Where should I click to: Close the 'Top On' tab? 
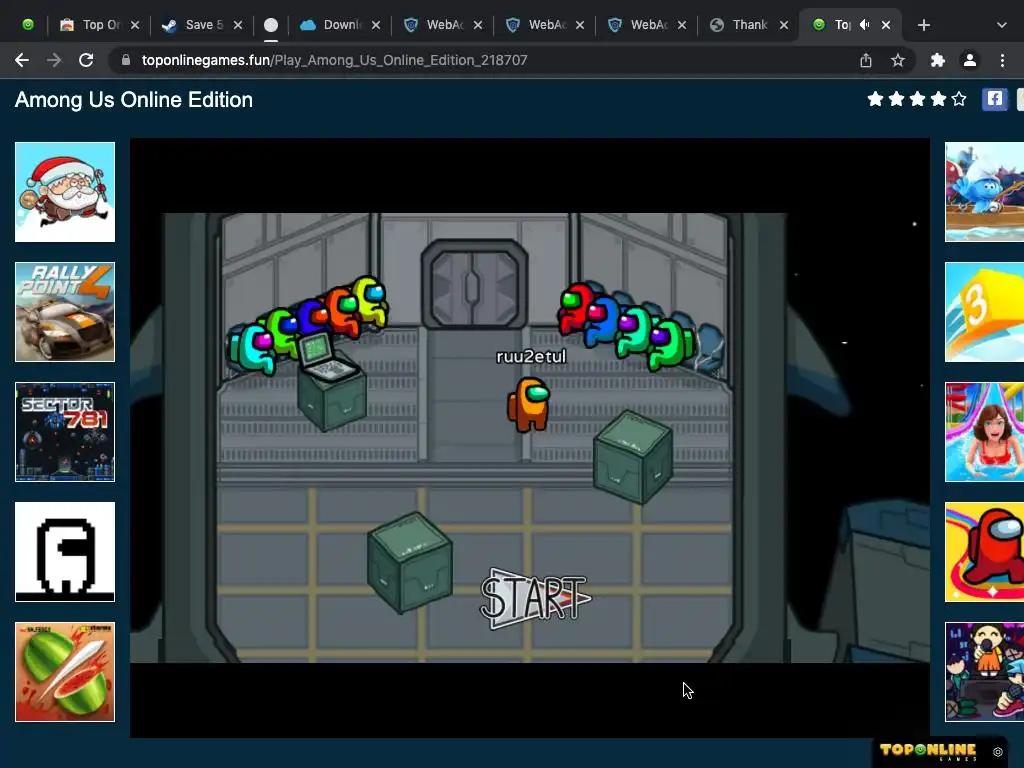tap(135, 25)
